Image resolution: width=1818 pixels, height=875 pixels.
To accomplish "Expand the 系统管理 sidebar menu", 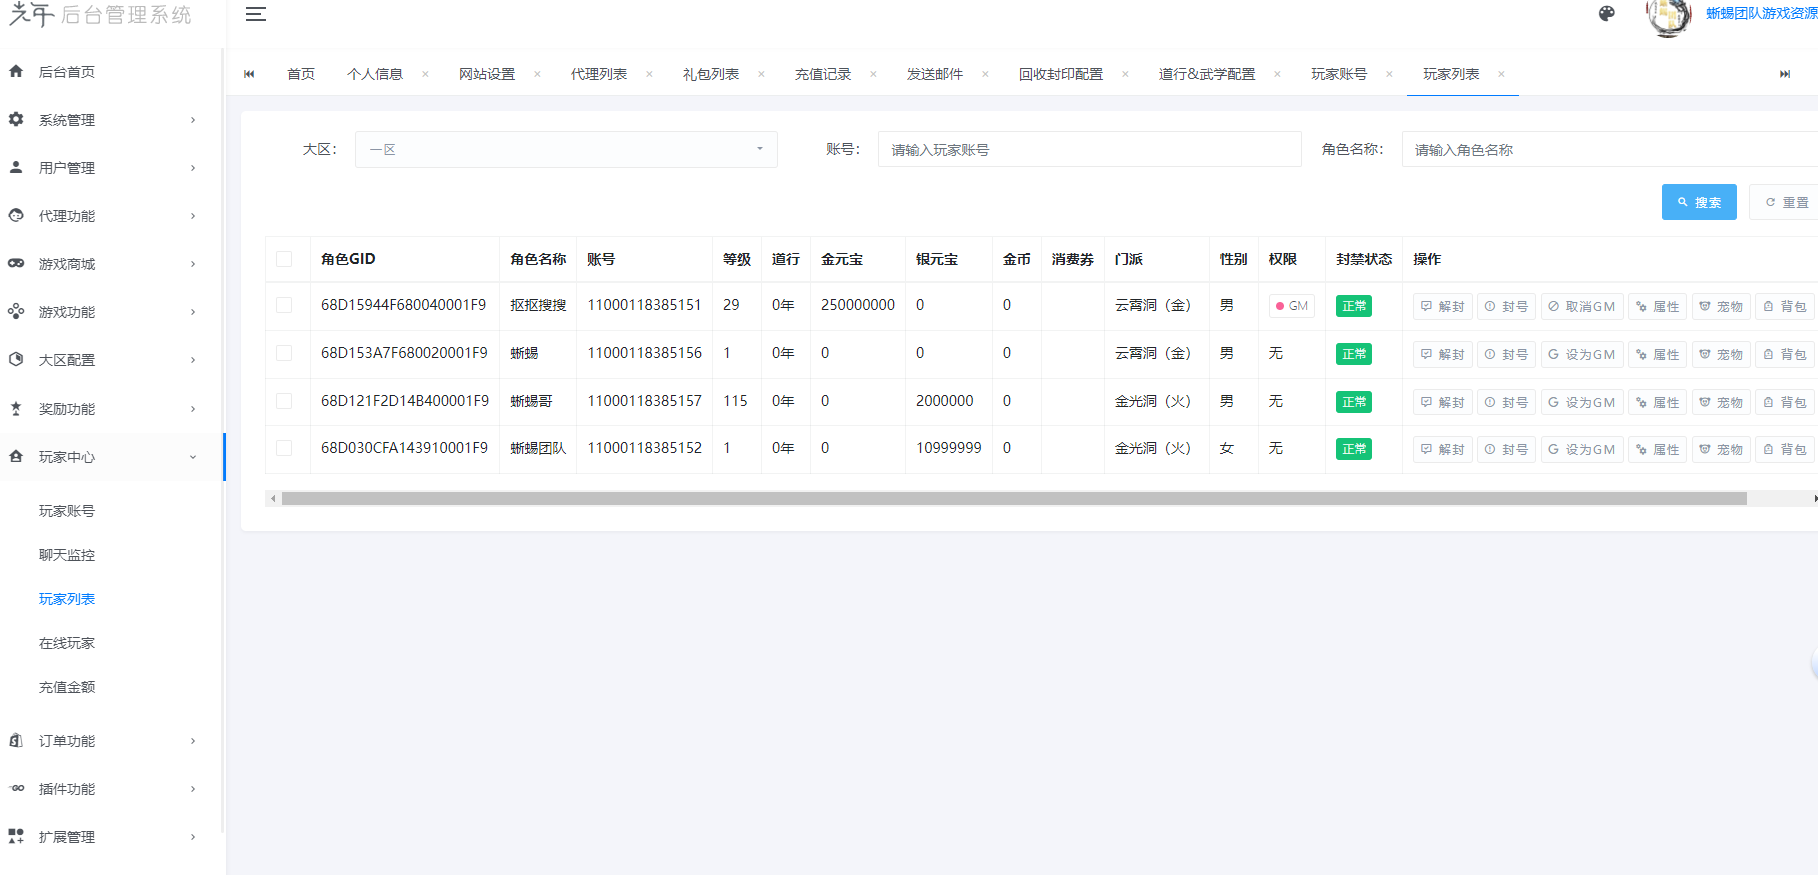I will pyautogui.click(x=110, y=120).
